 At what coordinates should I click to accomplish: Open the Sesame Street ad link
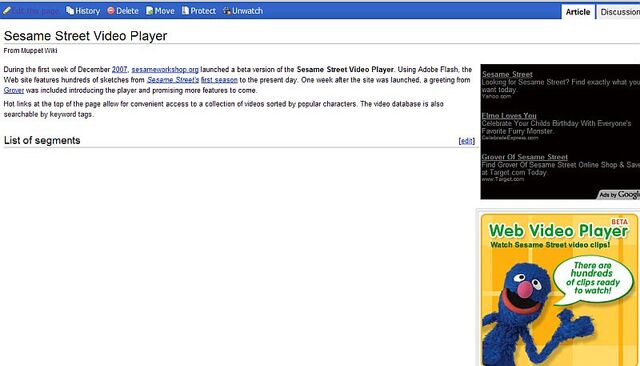tap(507, 74)
